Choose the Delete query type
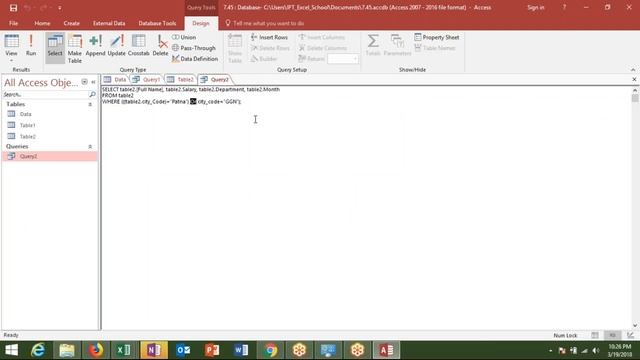Screen dimensions: 640x360 [160, 45]
